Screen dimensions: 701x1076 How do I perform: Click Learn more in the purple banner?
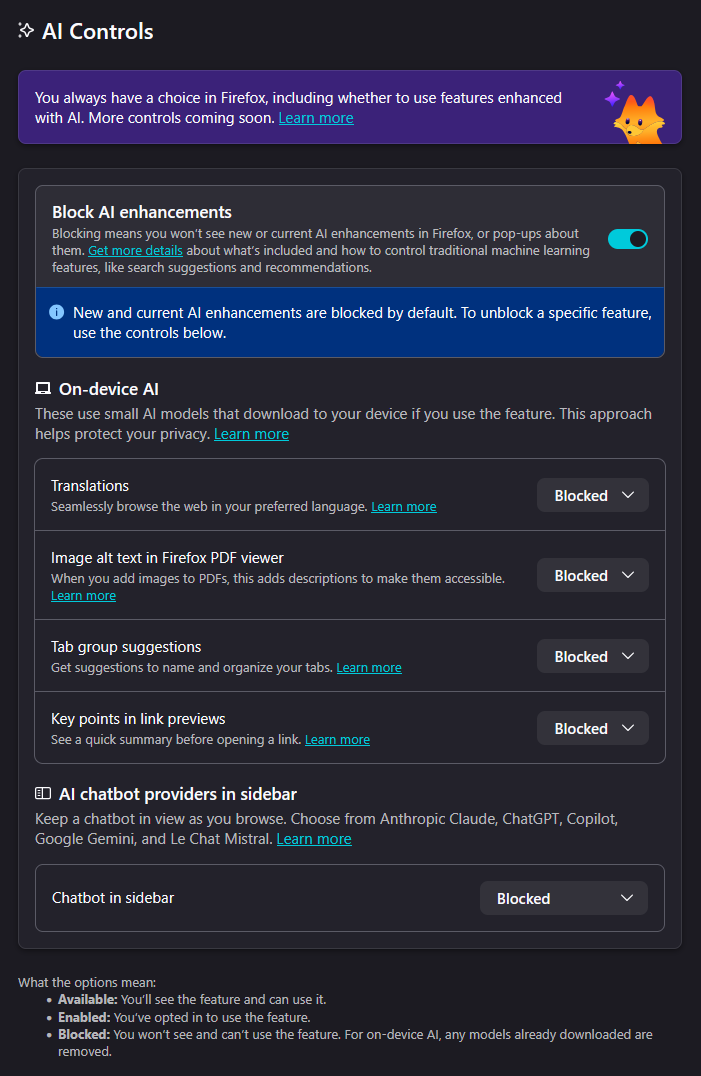[316, 118]
